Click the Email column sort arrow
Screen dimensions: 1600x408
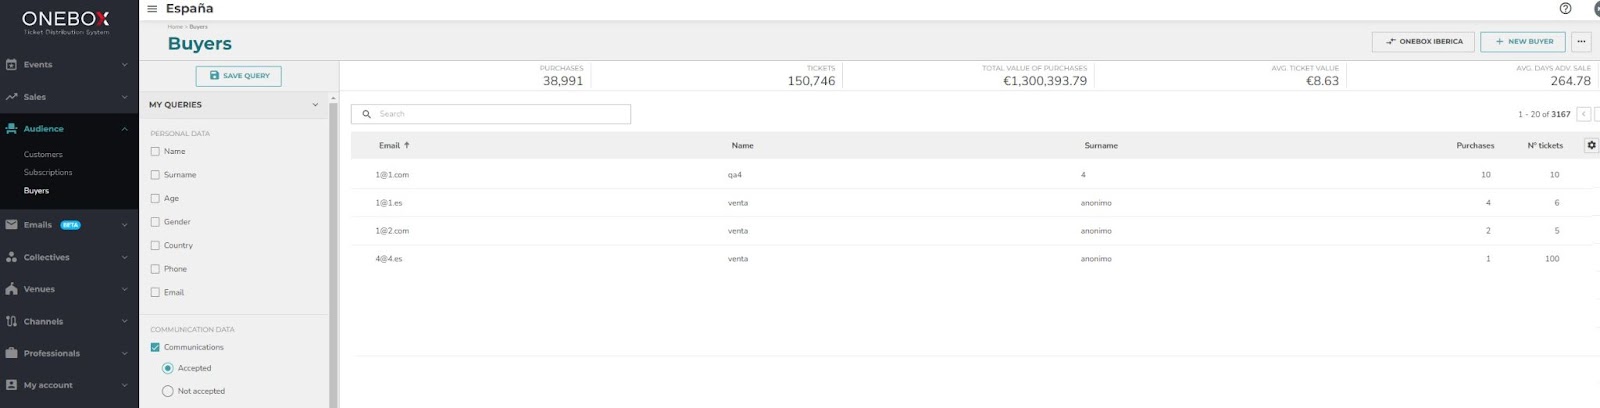[x=407, y=145]
